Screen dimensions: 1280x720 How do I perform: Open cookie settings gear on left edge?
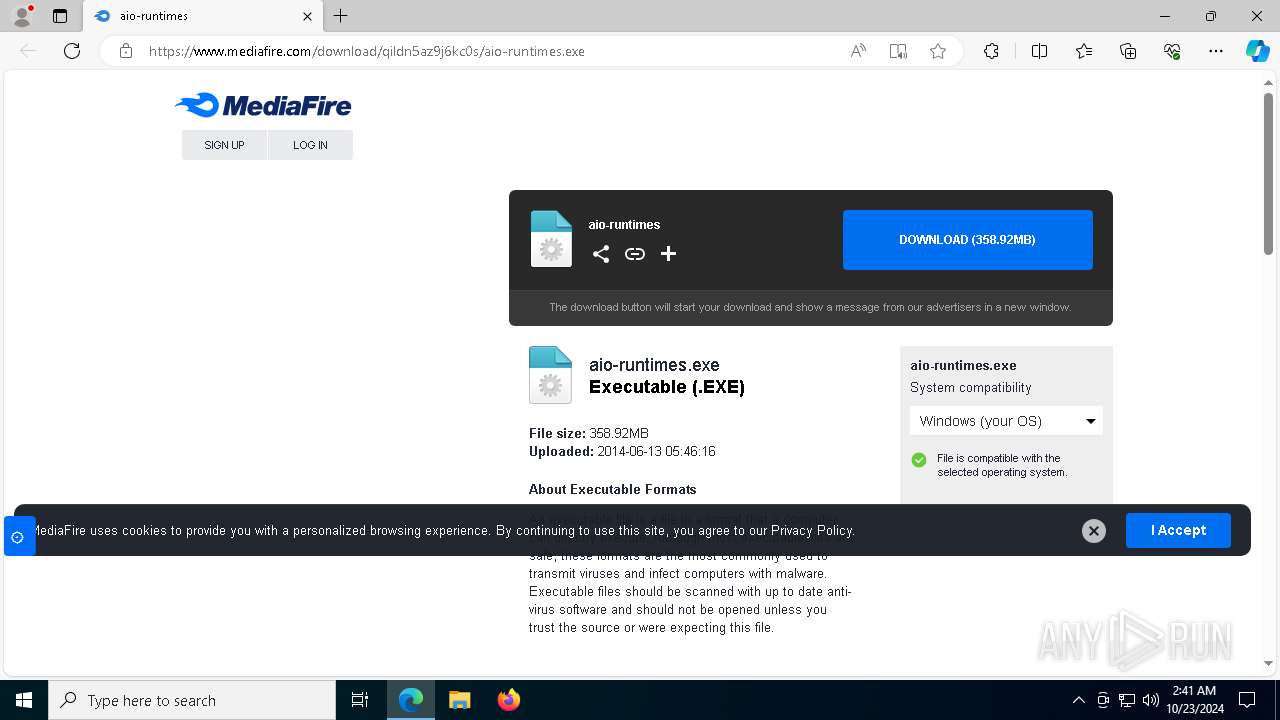(x=18, y=537)
